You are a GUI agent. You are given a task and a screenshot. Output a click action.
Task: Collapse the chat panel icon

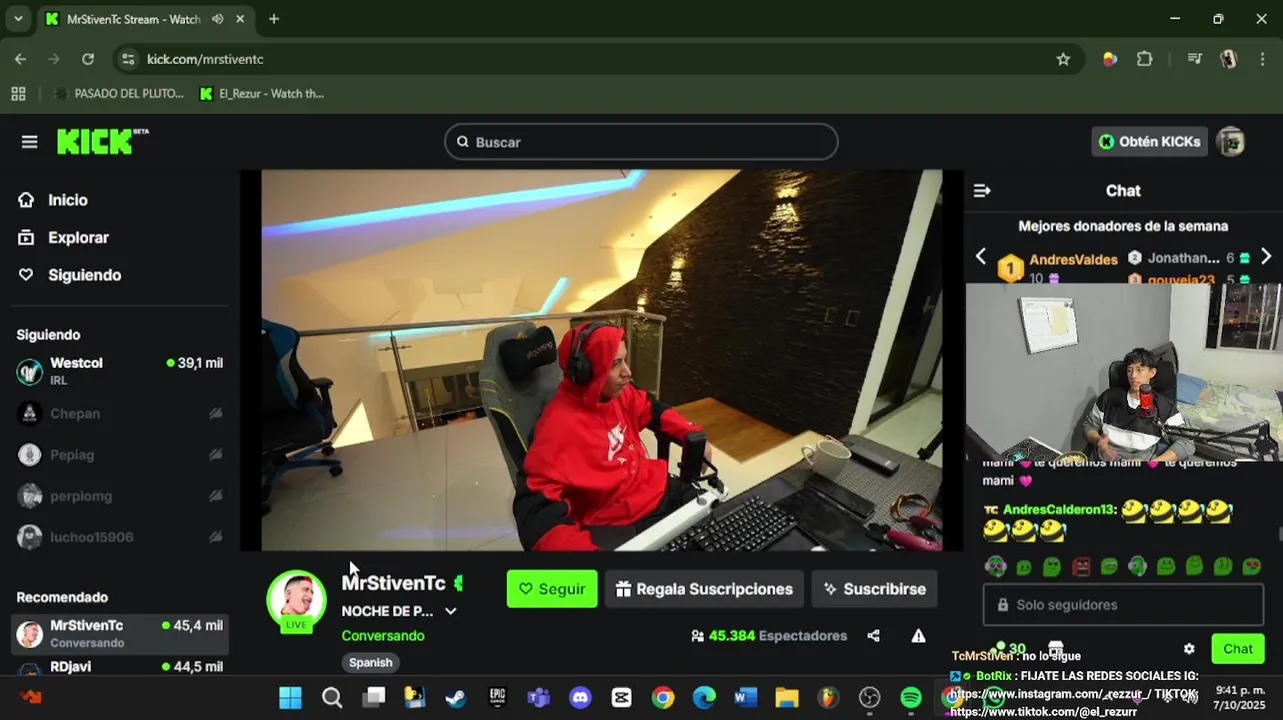coord(982,191)
